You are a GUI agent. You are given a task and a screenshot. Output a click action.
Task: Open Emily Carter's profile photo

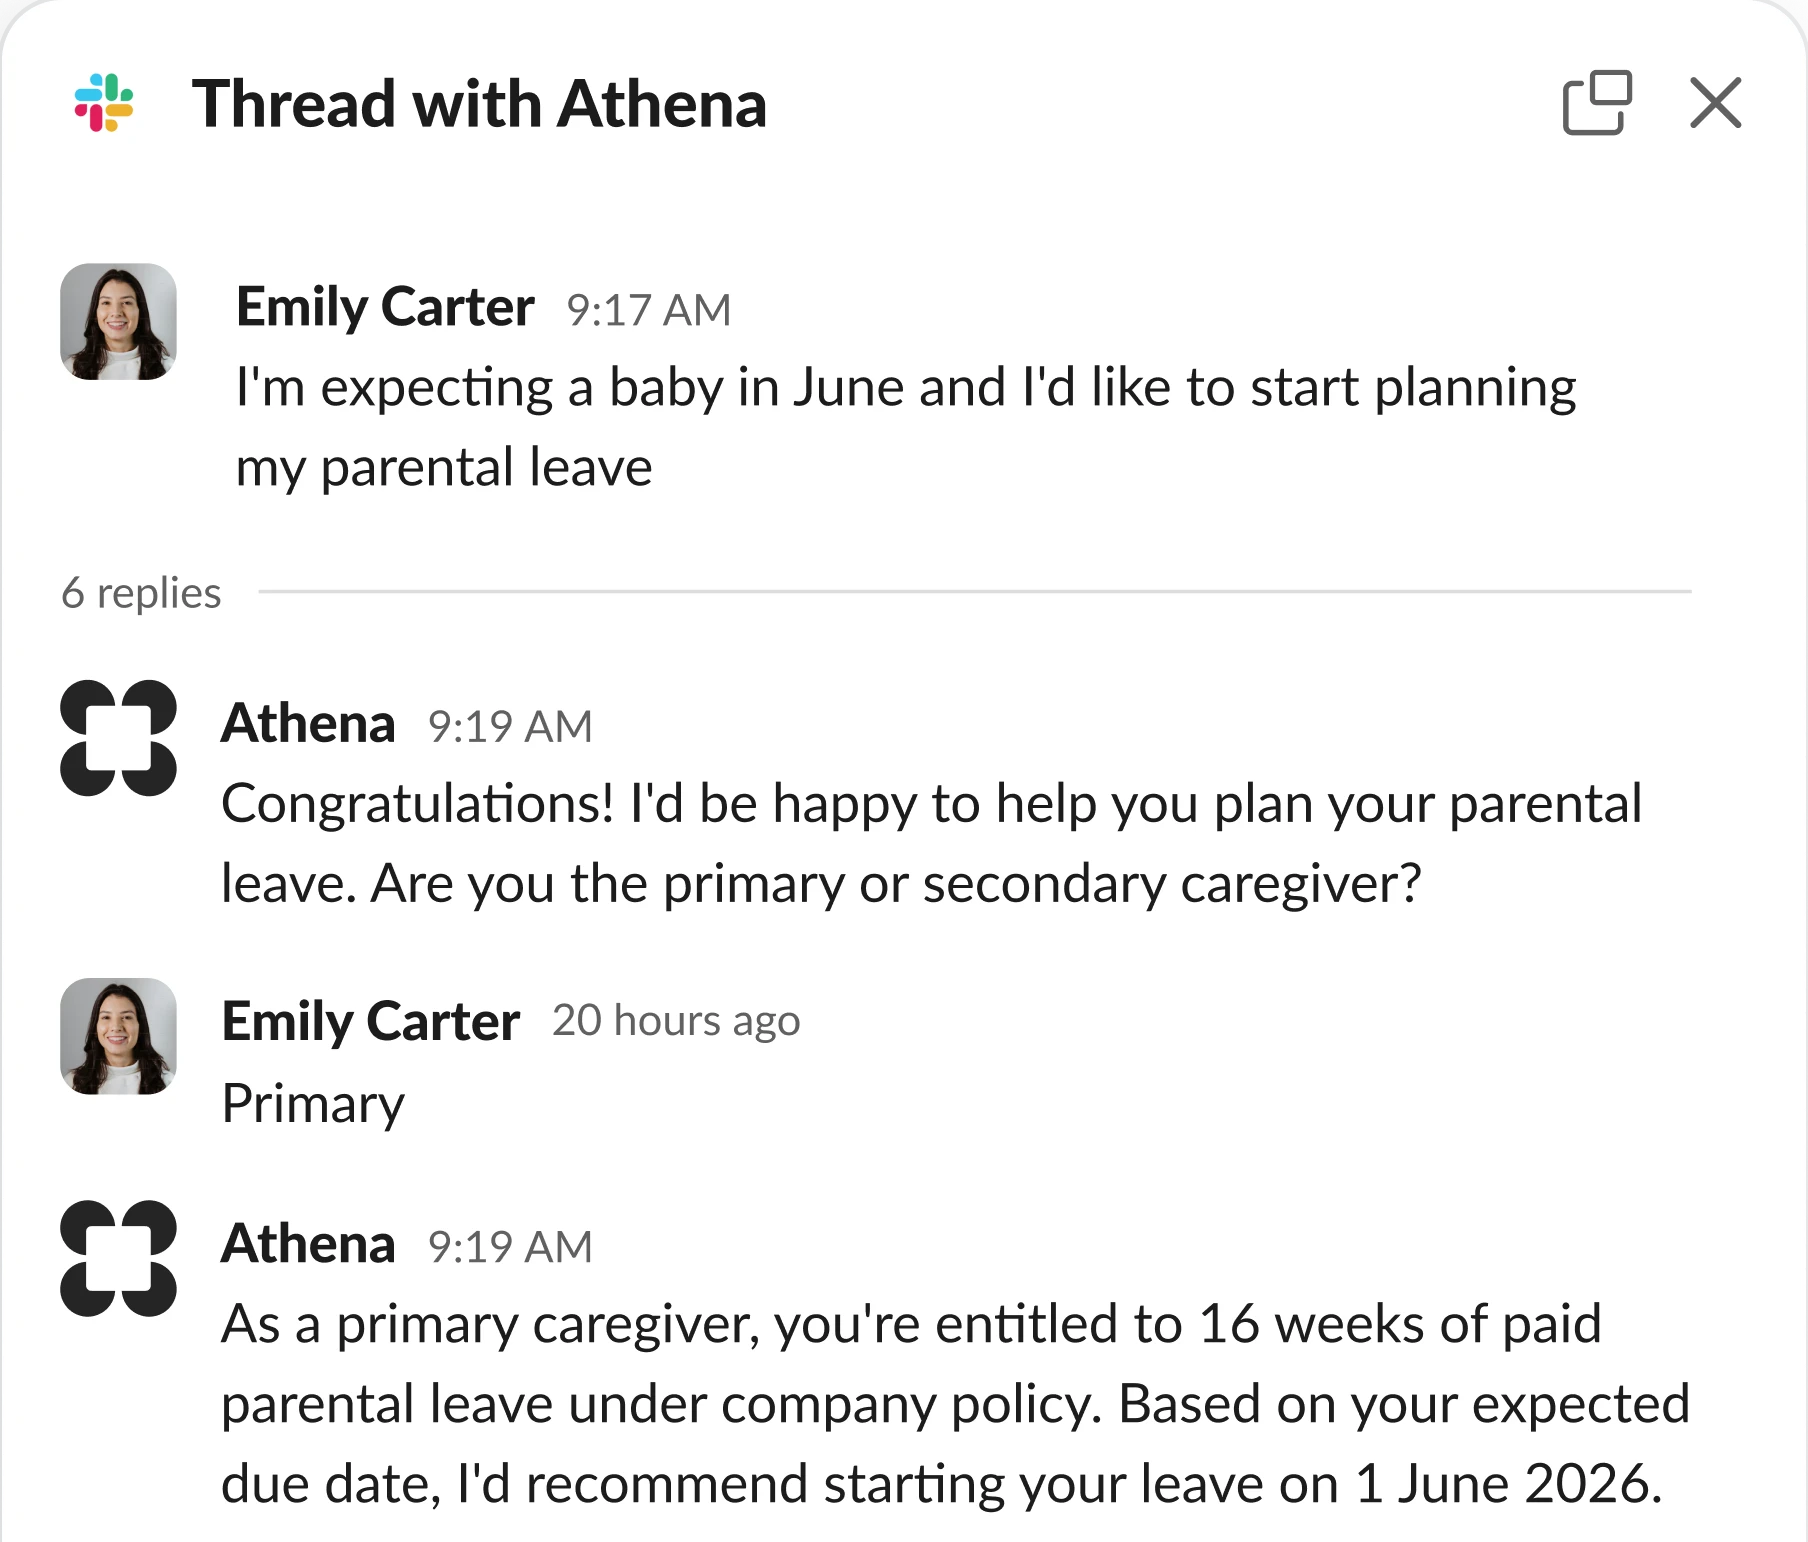coord(118,321)
